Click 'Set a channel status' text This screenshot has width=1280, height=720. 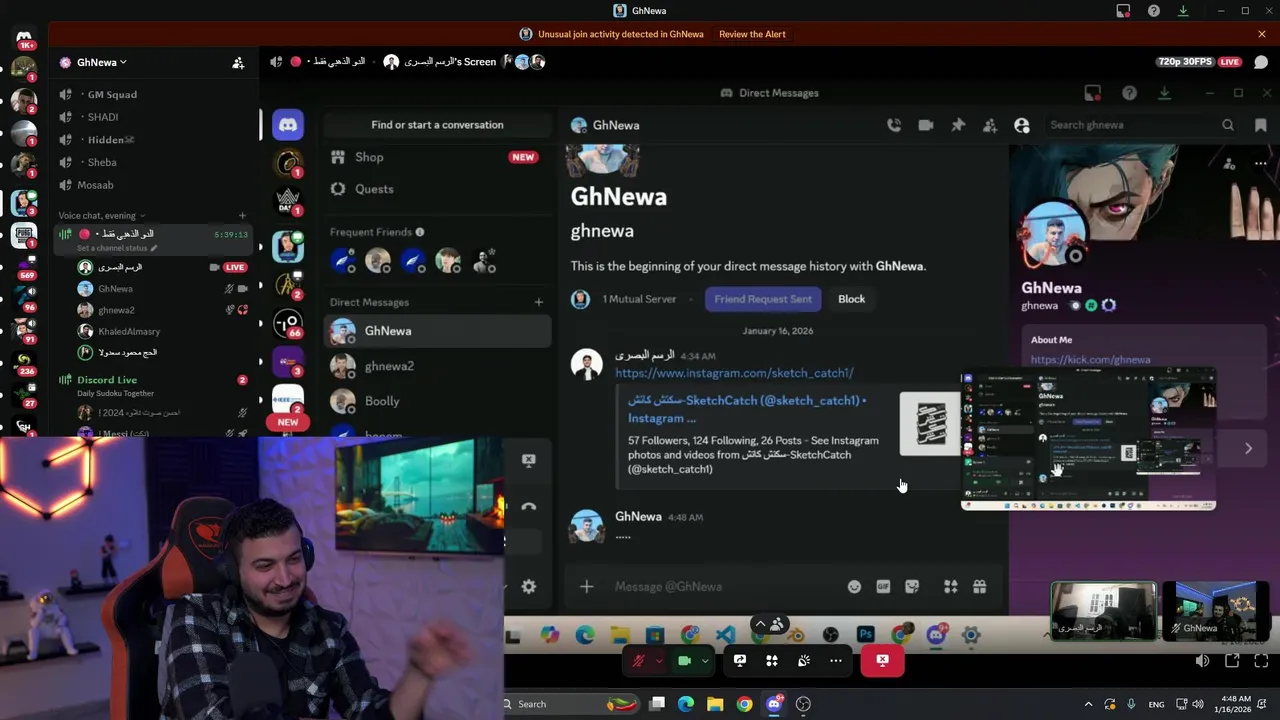113,248
